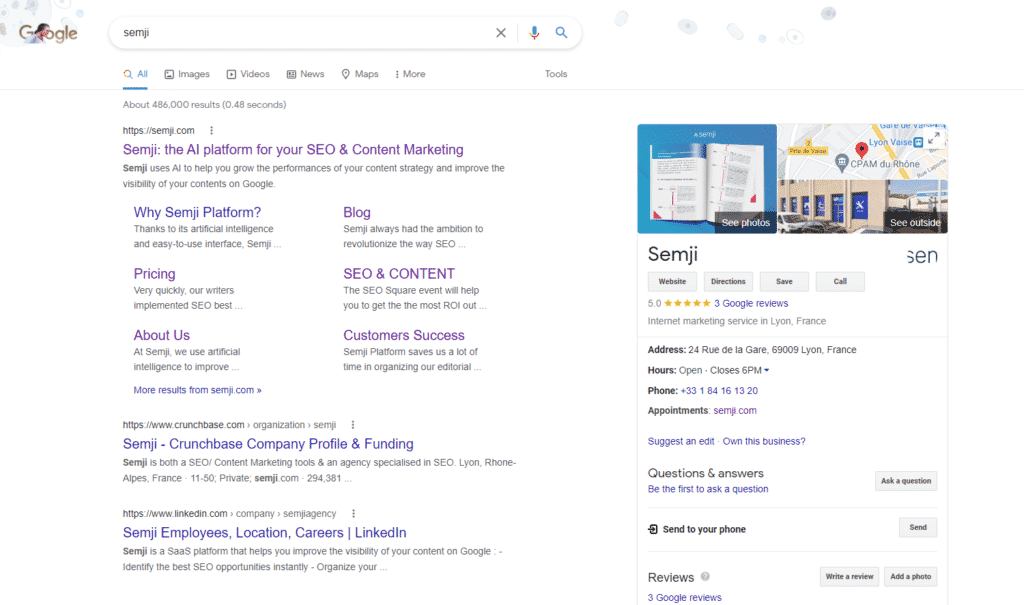Screen dimensions: 1024x605
Task: Open options menu for linkedin.com result
Action: [353, 514]
